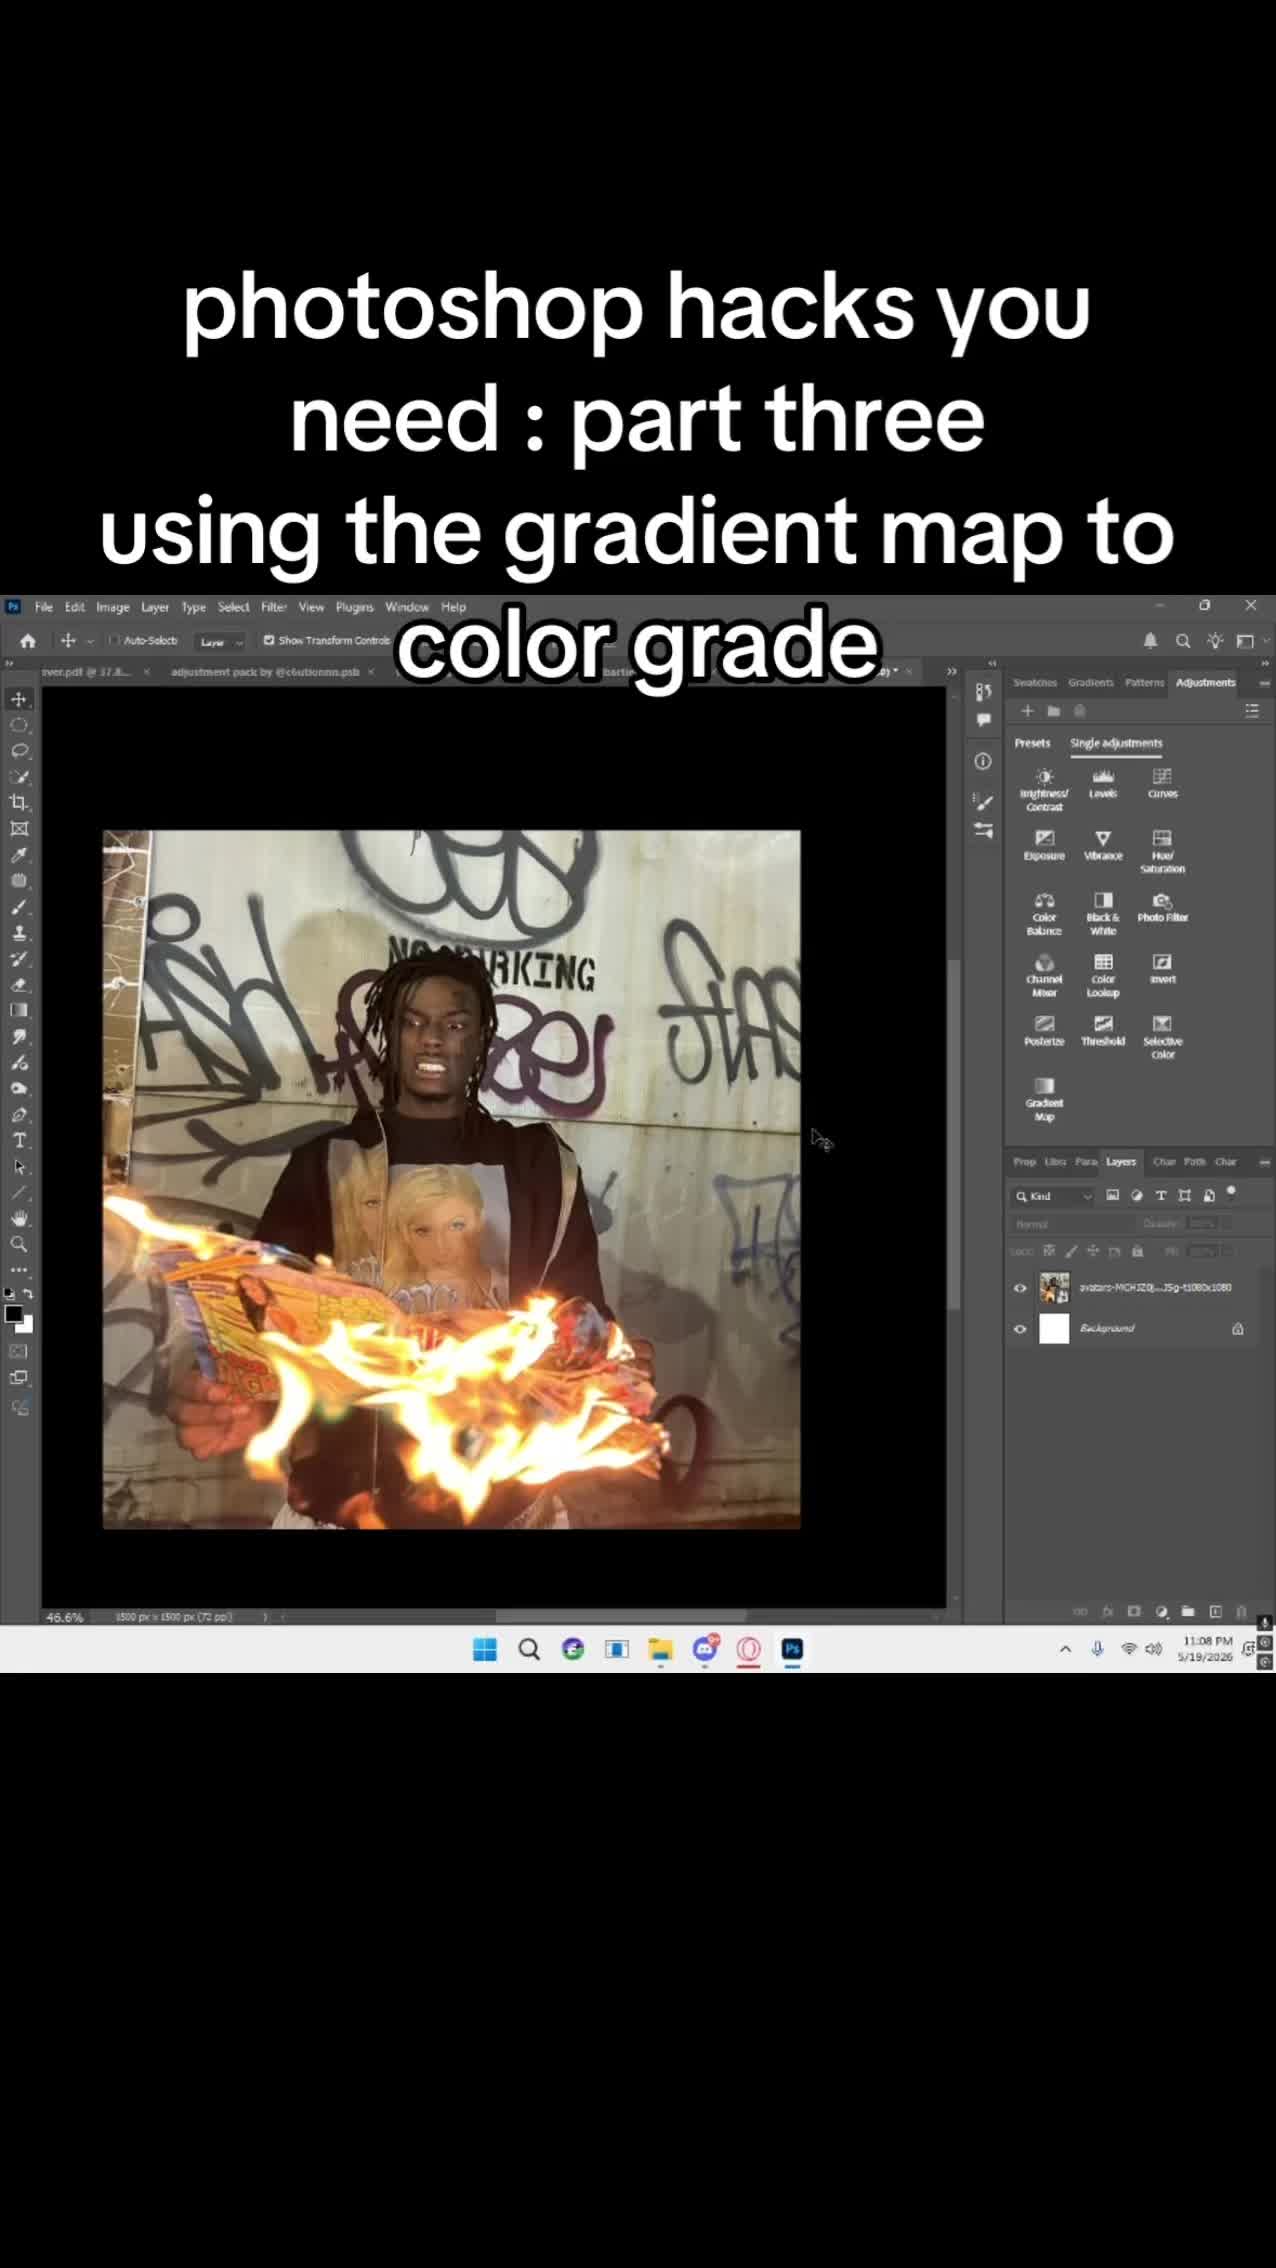This screenshot has width=1276, height=2268.
Task: Open the Filter menu
Action: coord(273,607)
